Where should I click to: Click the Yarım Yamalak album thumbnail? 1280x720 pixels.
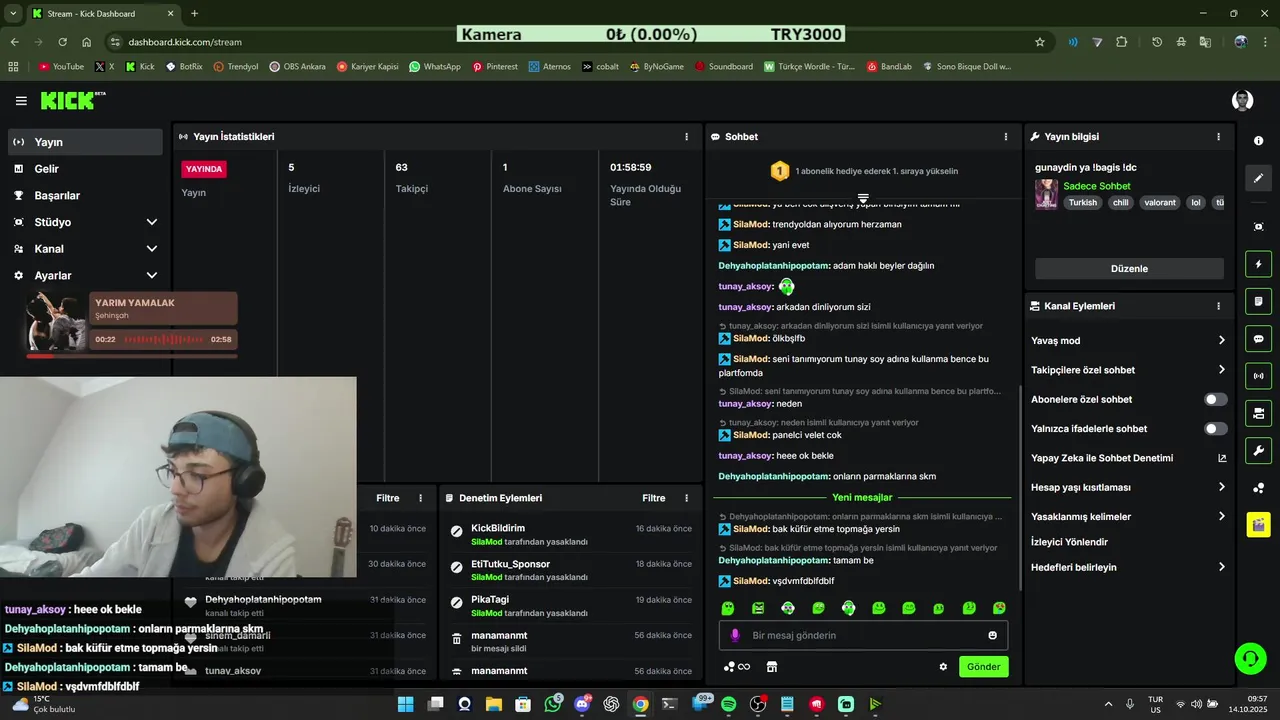(x=57, y=321)
